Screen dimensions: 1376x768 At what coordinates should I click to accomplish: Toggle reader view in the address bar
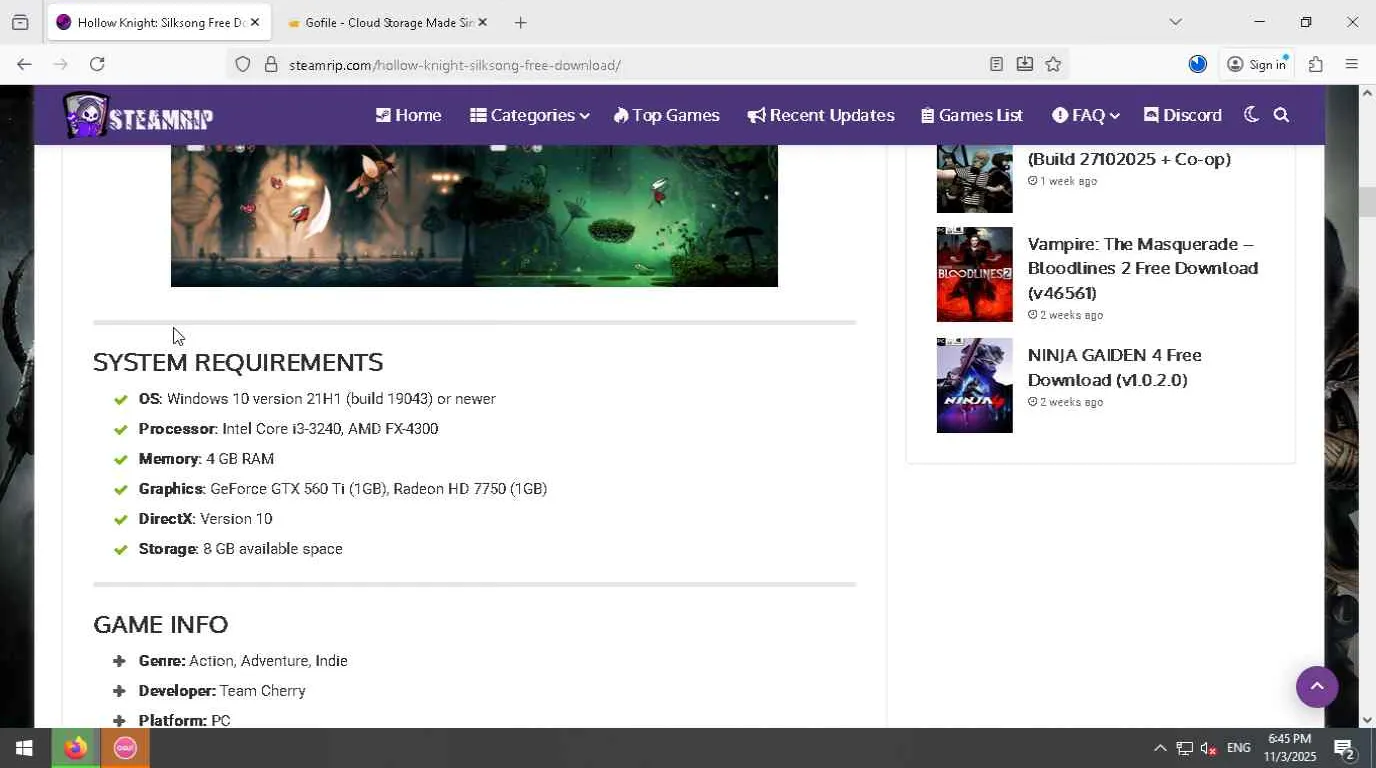(996, 64)
